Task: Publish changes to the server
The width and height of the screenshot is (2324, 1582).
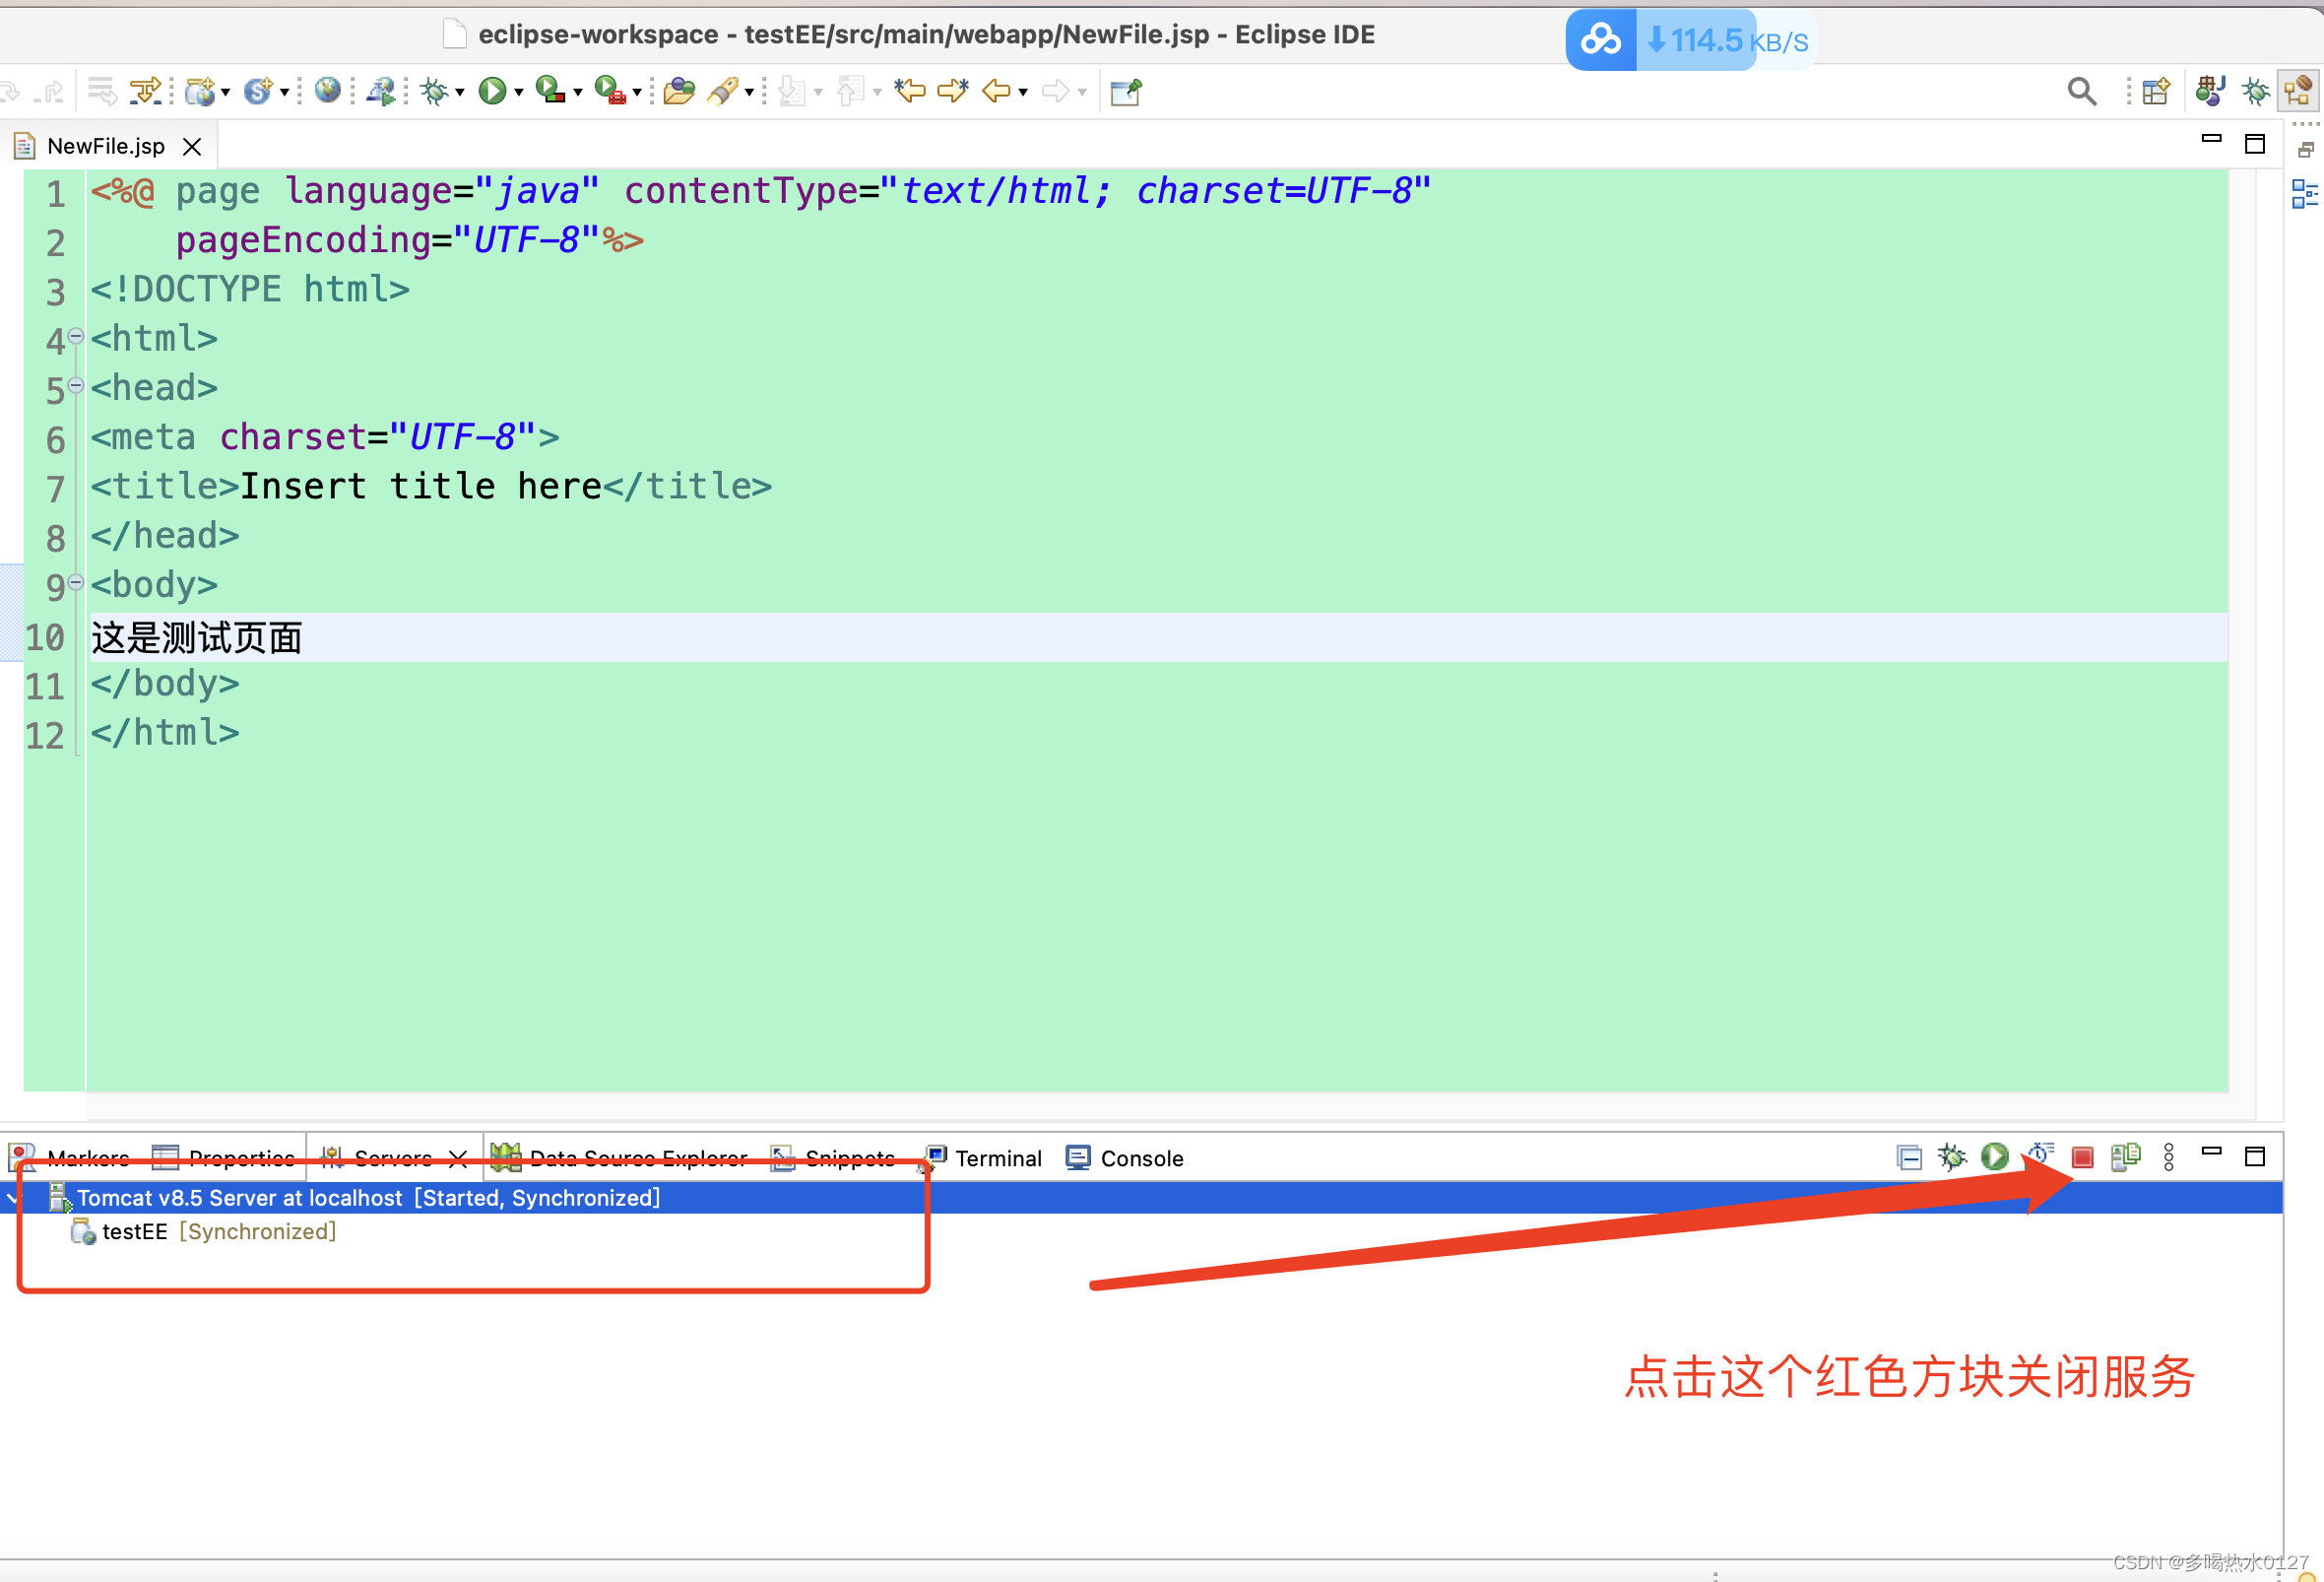Action: (2125, 1157)
